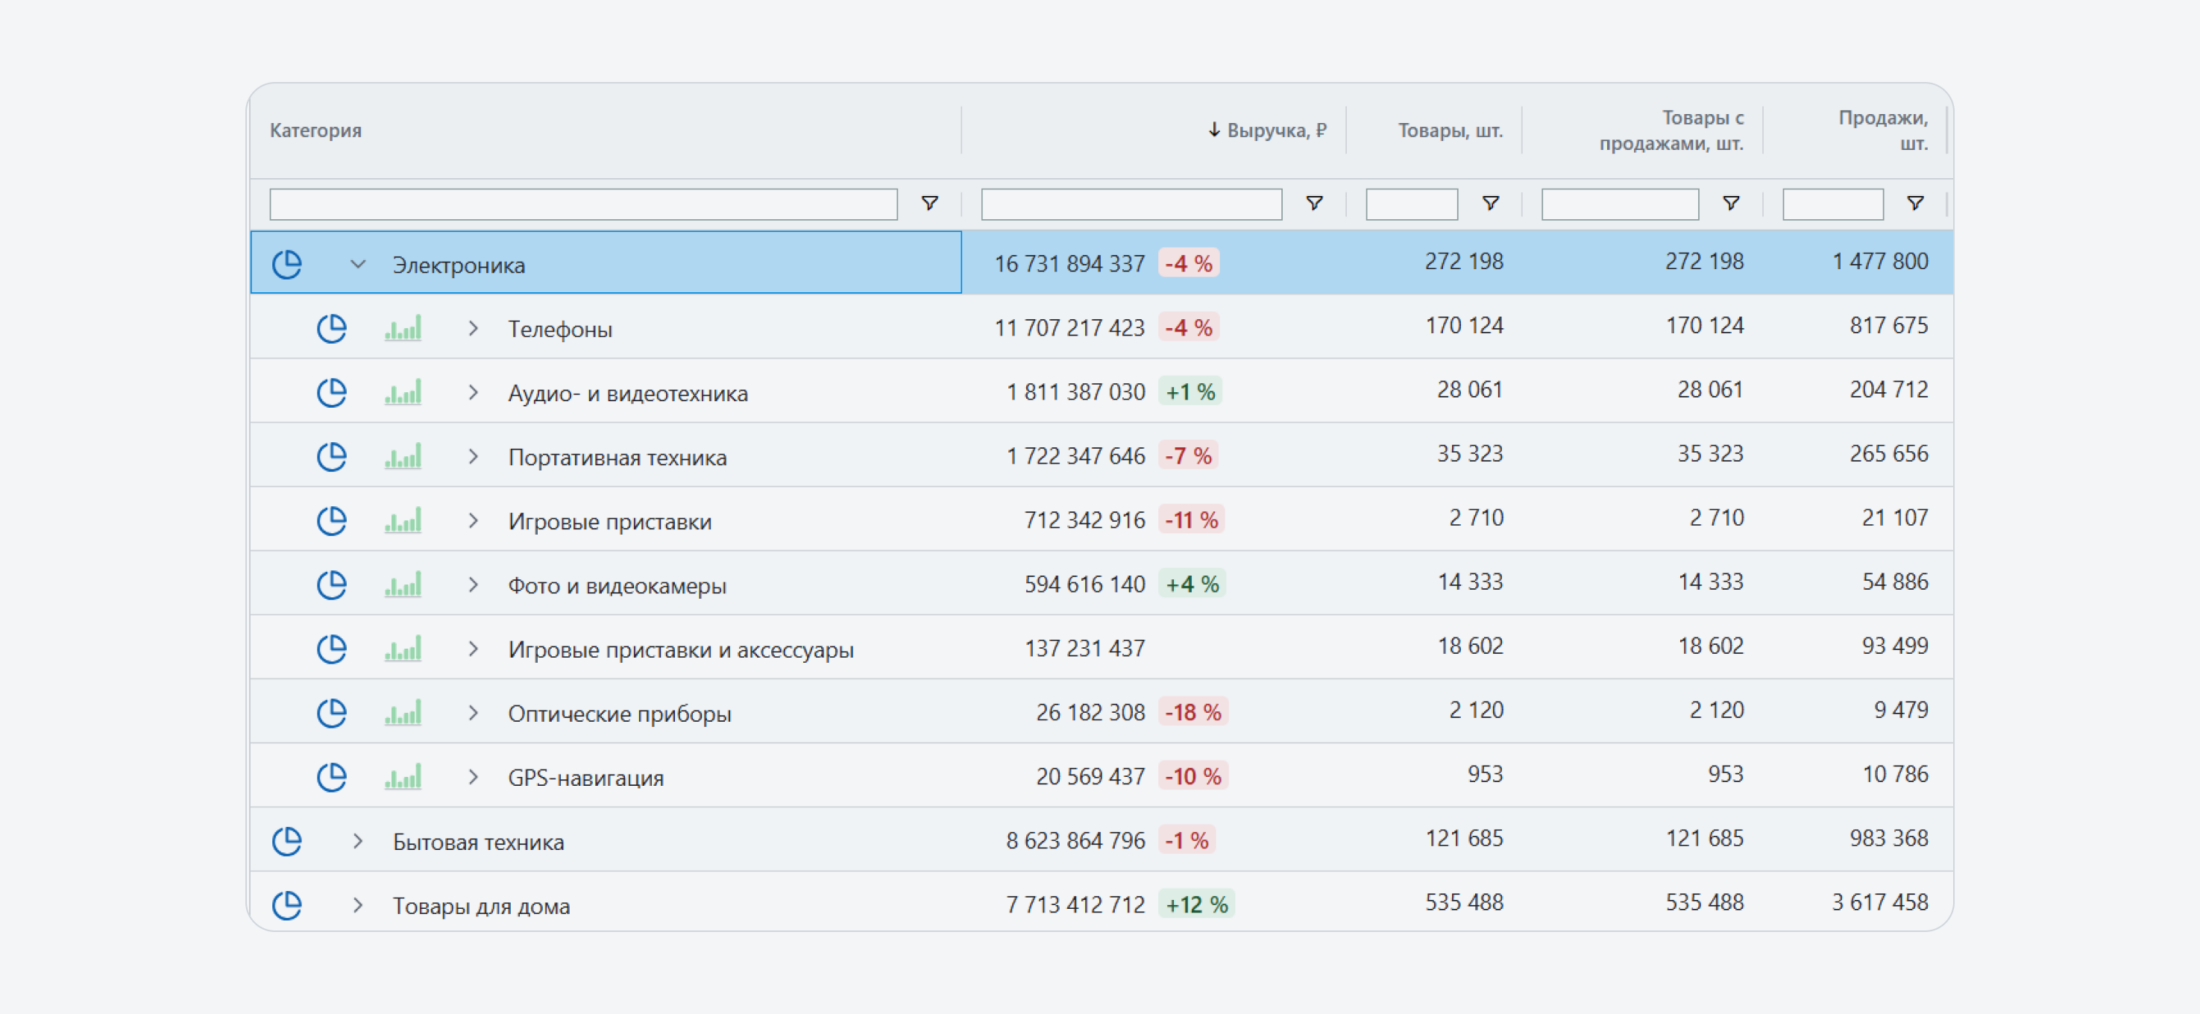This screenshot has height=1014, width=2200.
Task: Open pie chart for Оптические приборы
Action: [332, 712]
